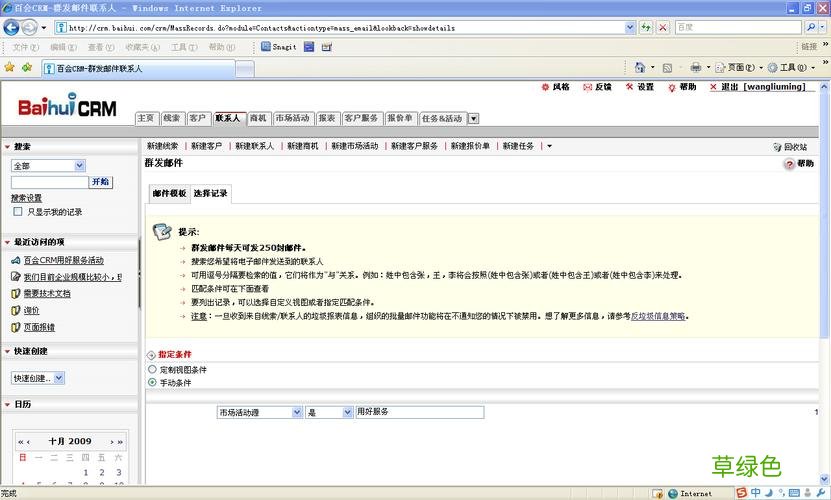Click the IE back navigation arrow
Image resolution: width=831 pixels, height=500 pixels.
[x=12, y=27]
